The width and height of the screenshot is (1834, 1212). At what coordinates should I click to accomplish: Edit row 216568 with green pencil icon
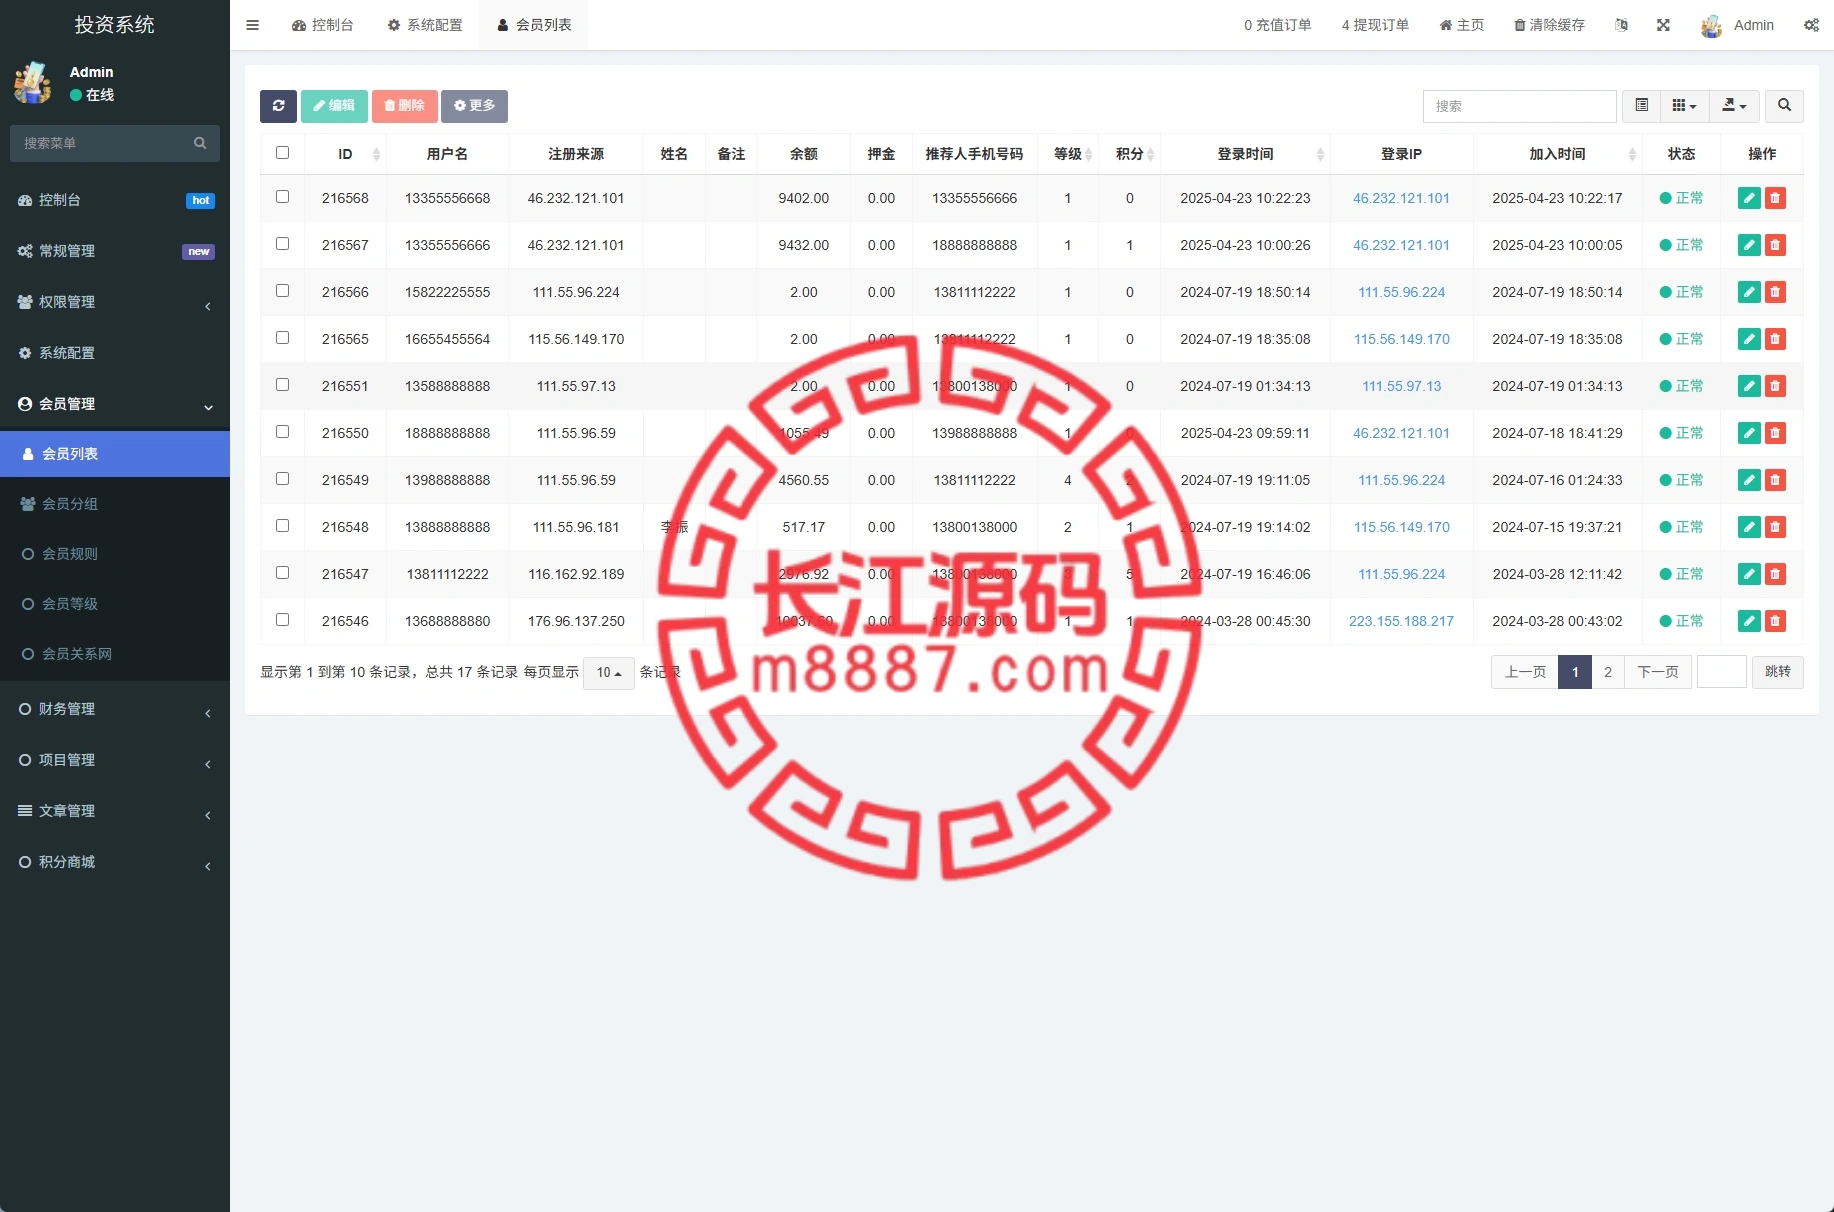[x=1749, y=198]
